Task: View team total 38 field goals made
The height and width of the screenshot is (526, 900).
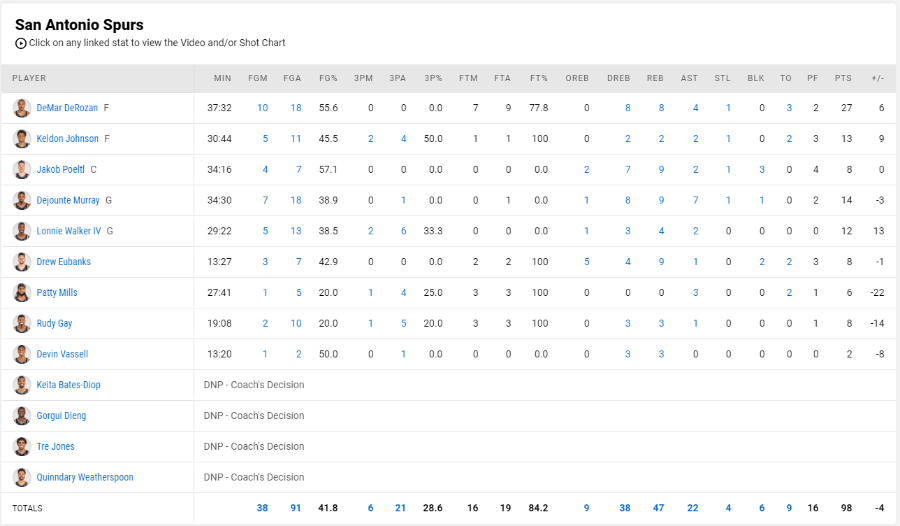Action: [262, 508]
